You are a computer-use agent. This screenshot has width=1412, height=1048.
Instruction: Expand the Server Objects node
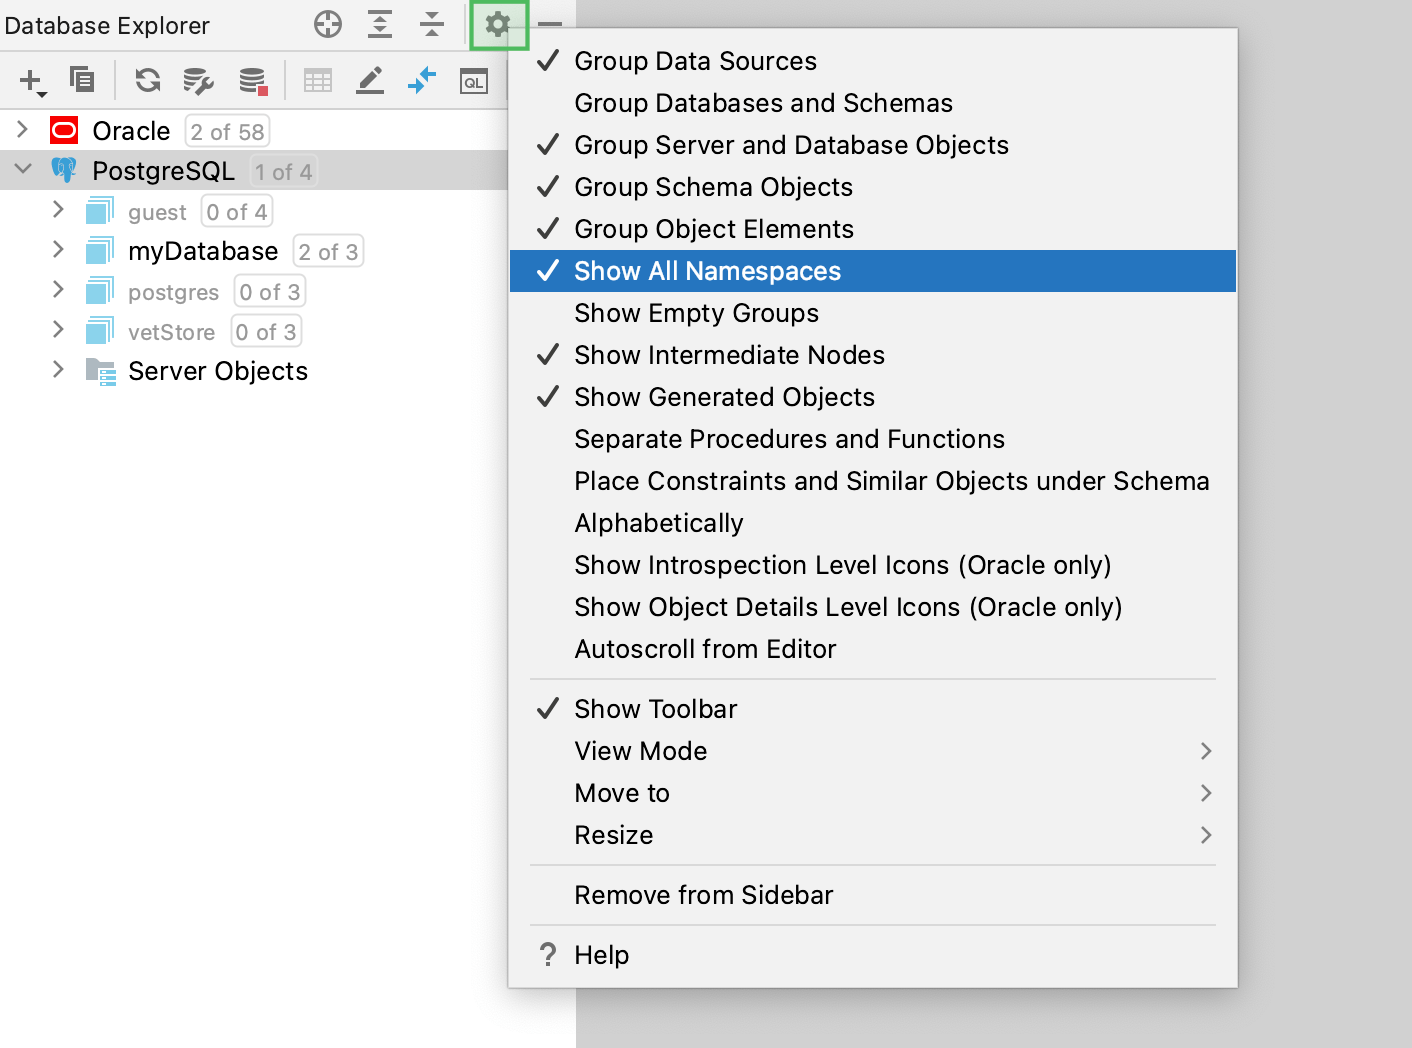pos(58,369)
